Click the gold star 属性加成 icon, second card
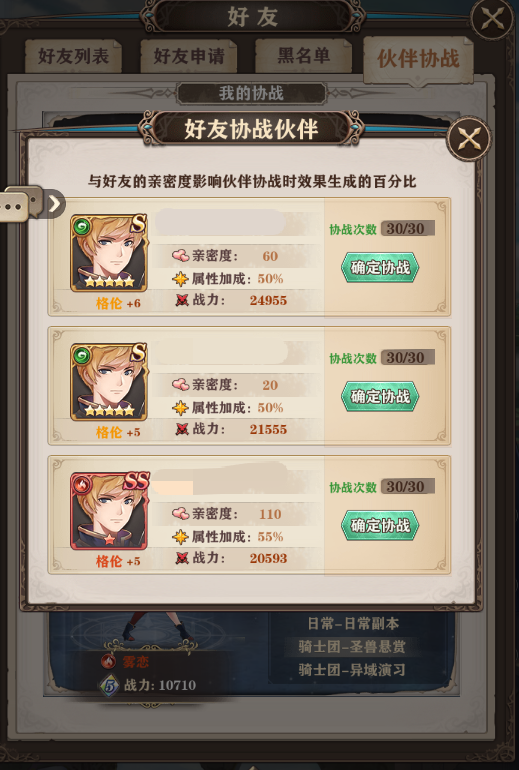 [180, 408]
